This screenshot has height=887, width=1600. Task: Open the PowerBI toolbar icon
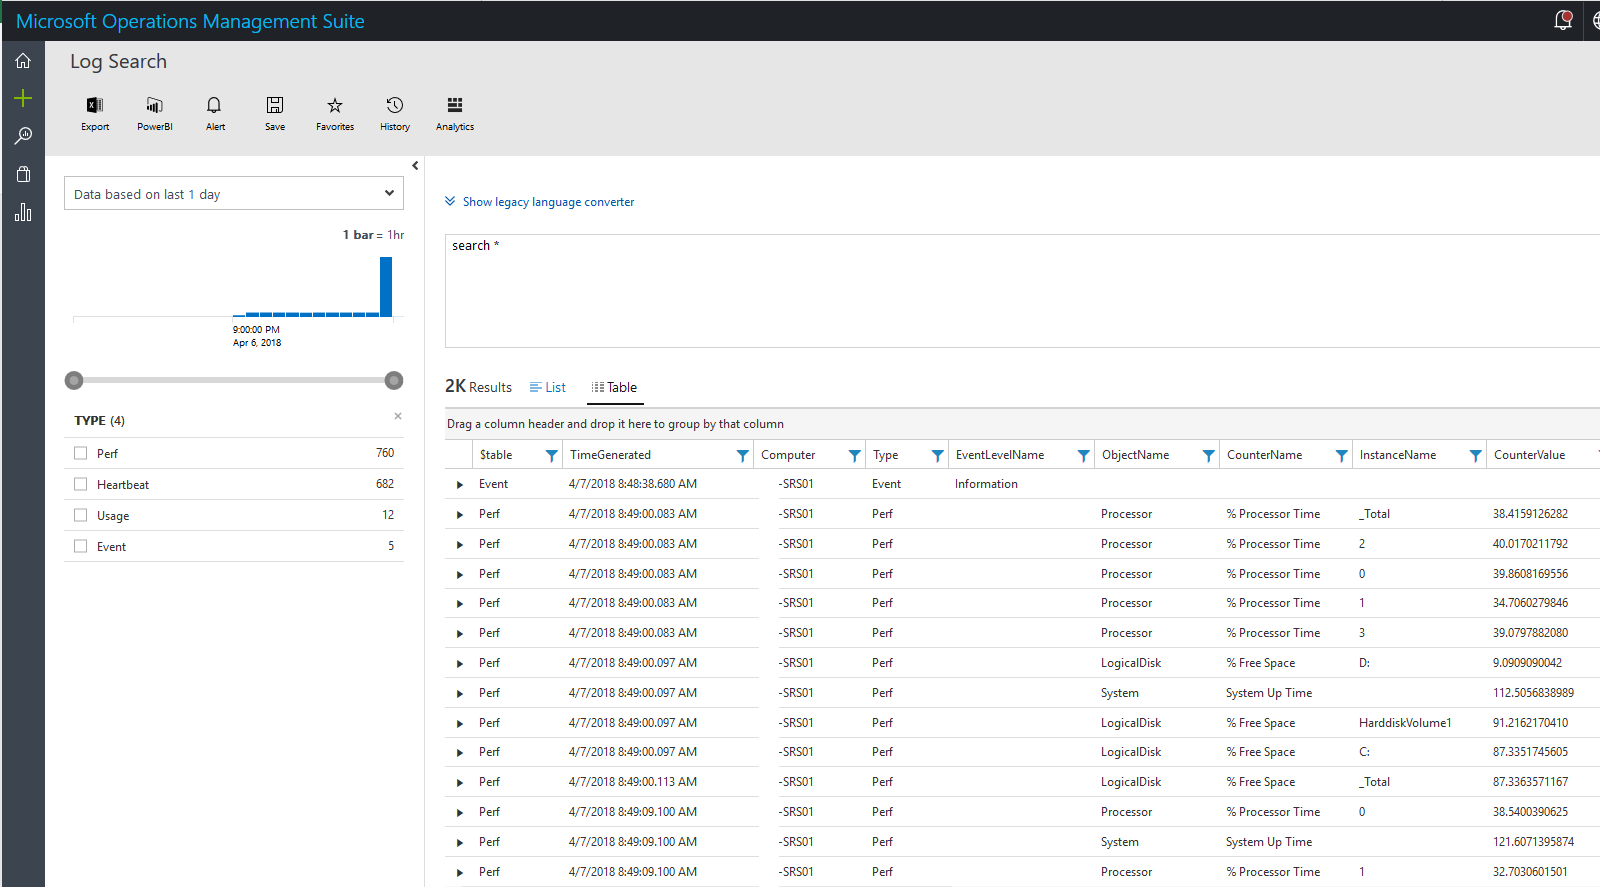pos(155,105)
